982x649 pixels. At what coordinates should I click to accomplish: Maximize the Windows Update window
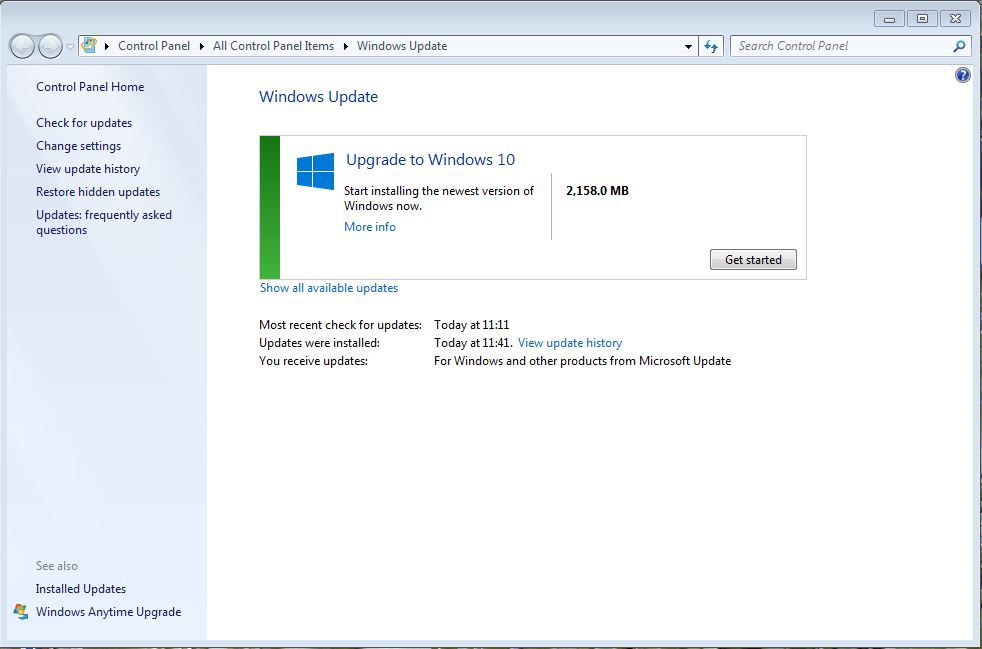pyautogui.click(x=922, y=19)
